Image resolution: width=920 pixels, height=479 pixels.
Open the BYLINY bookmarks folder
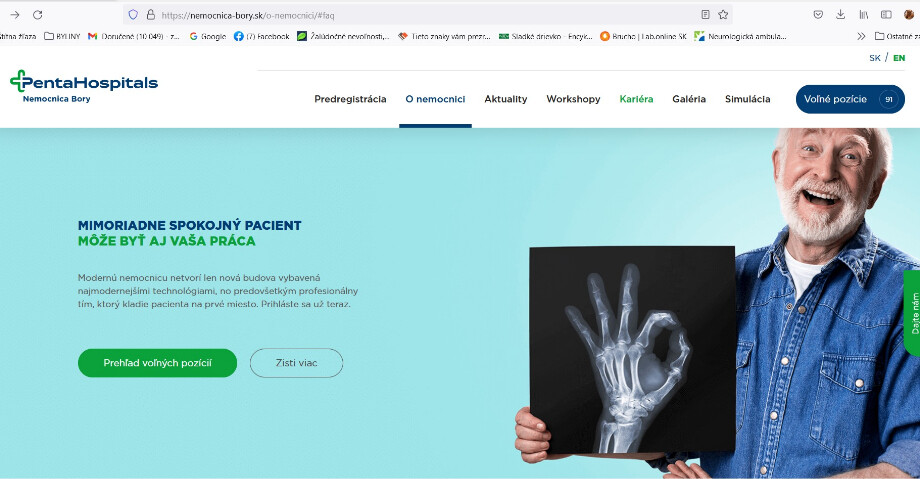[62, 36]
